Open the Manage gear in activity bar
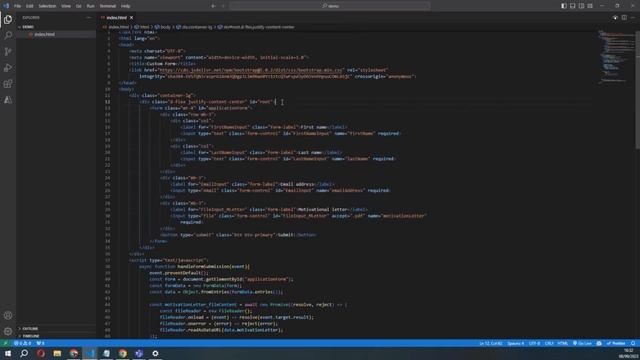Image resolution: width=640 pixels, height=360 pixels. point(8,331)
